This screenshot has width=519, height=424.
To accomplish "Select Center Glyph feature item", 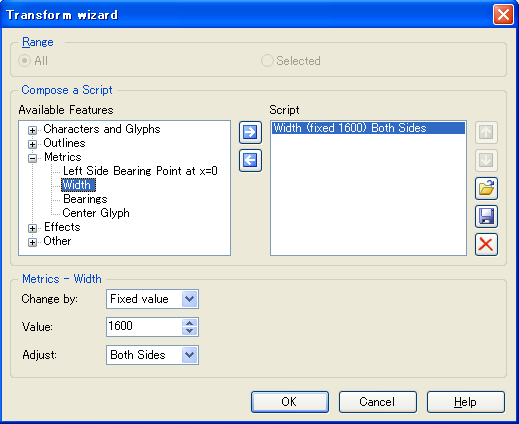I will [x=96, y=213].
